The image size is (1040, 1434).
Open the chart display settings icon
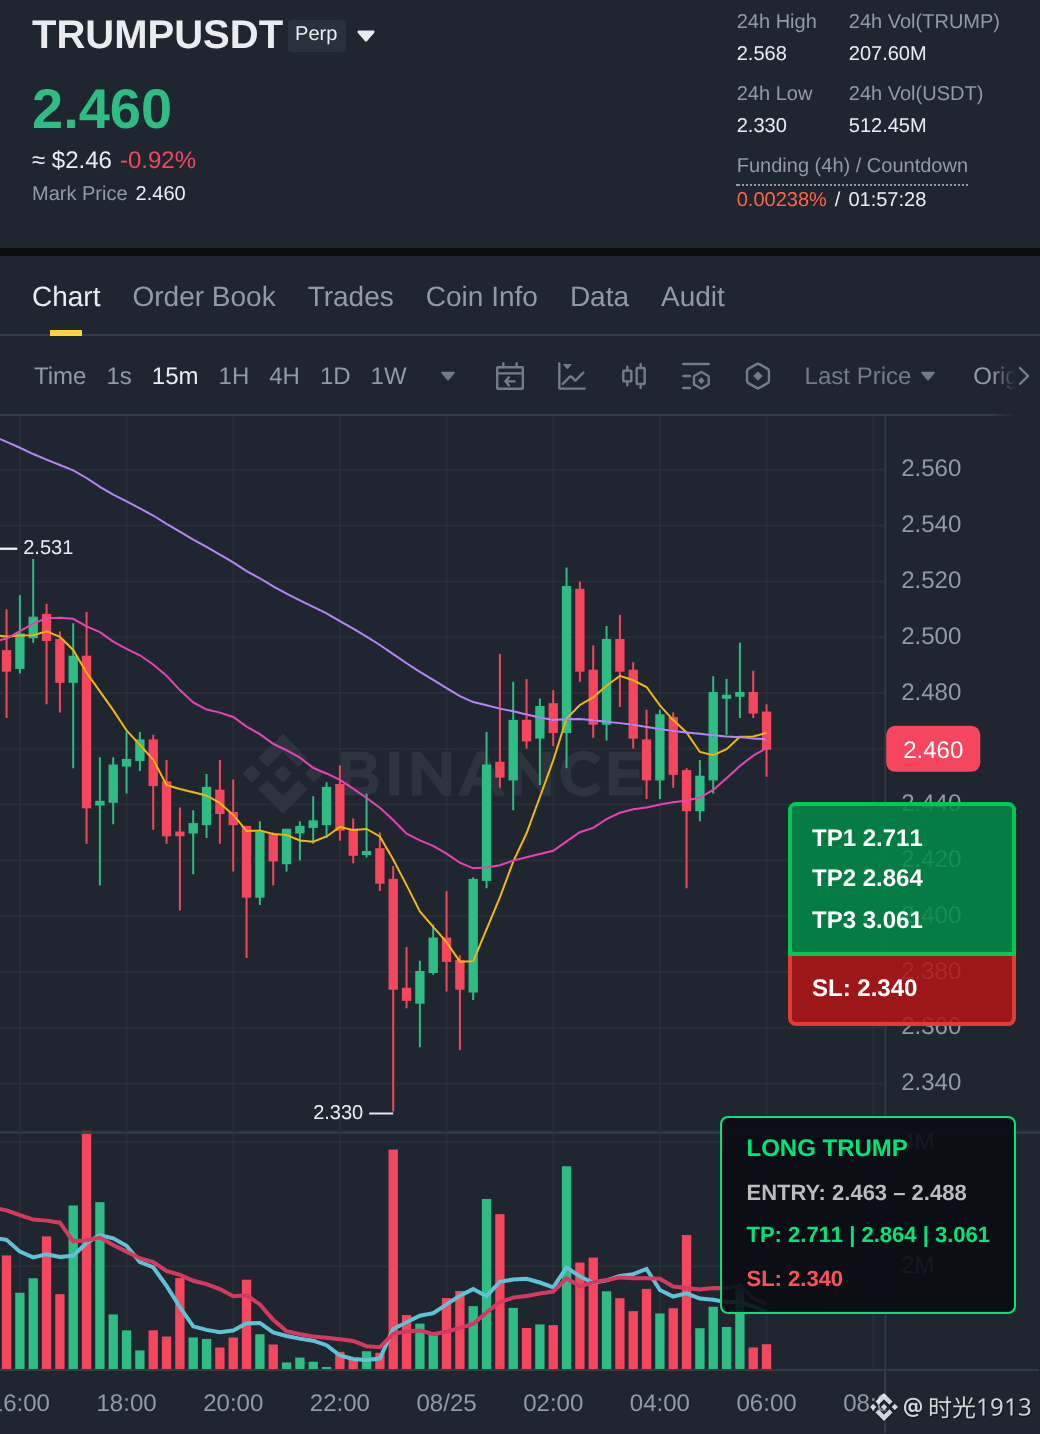coord(696,376)
